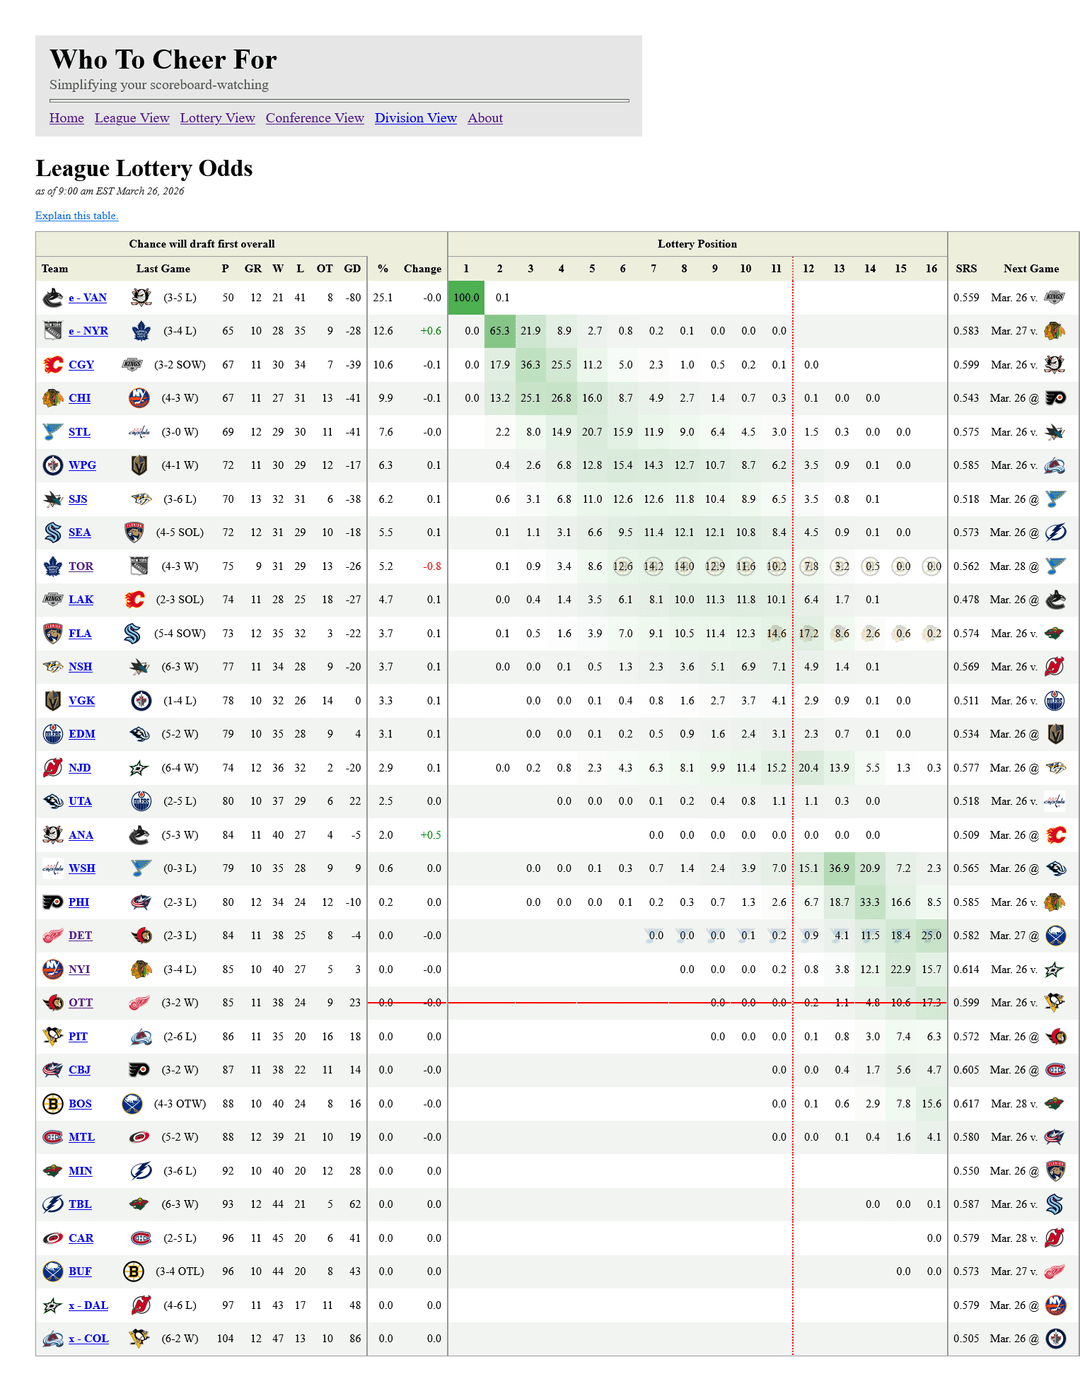Click the SRS column header
The width and height of the screenshot is (1080, 1391).
[966, 269]
